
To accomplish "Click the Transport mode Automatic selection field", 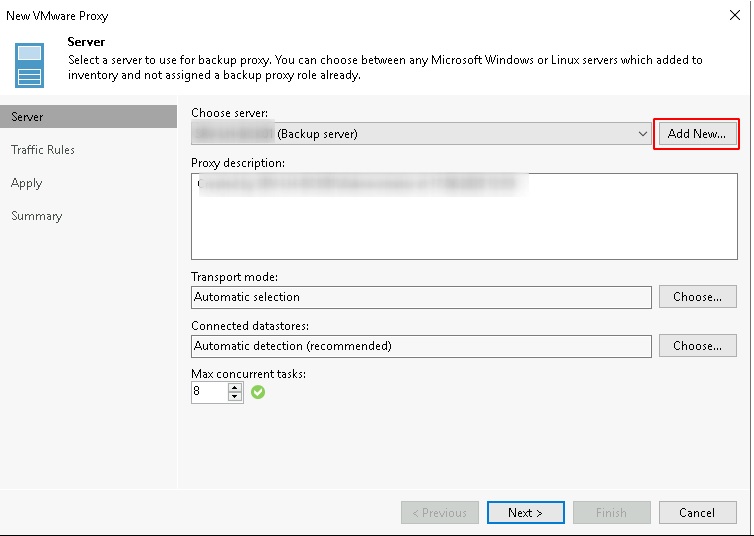I will 421,297.
